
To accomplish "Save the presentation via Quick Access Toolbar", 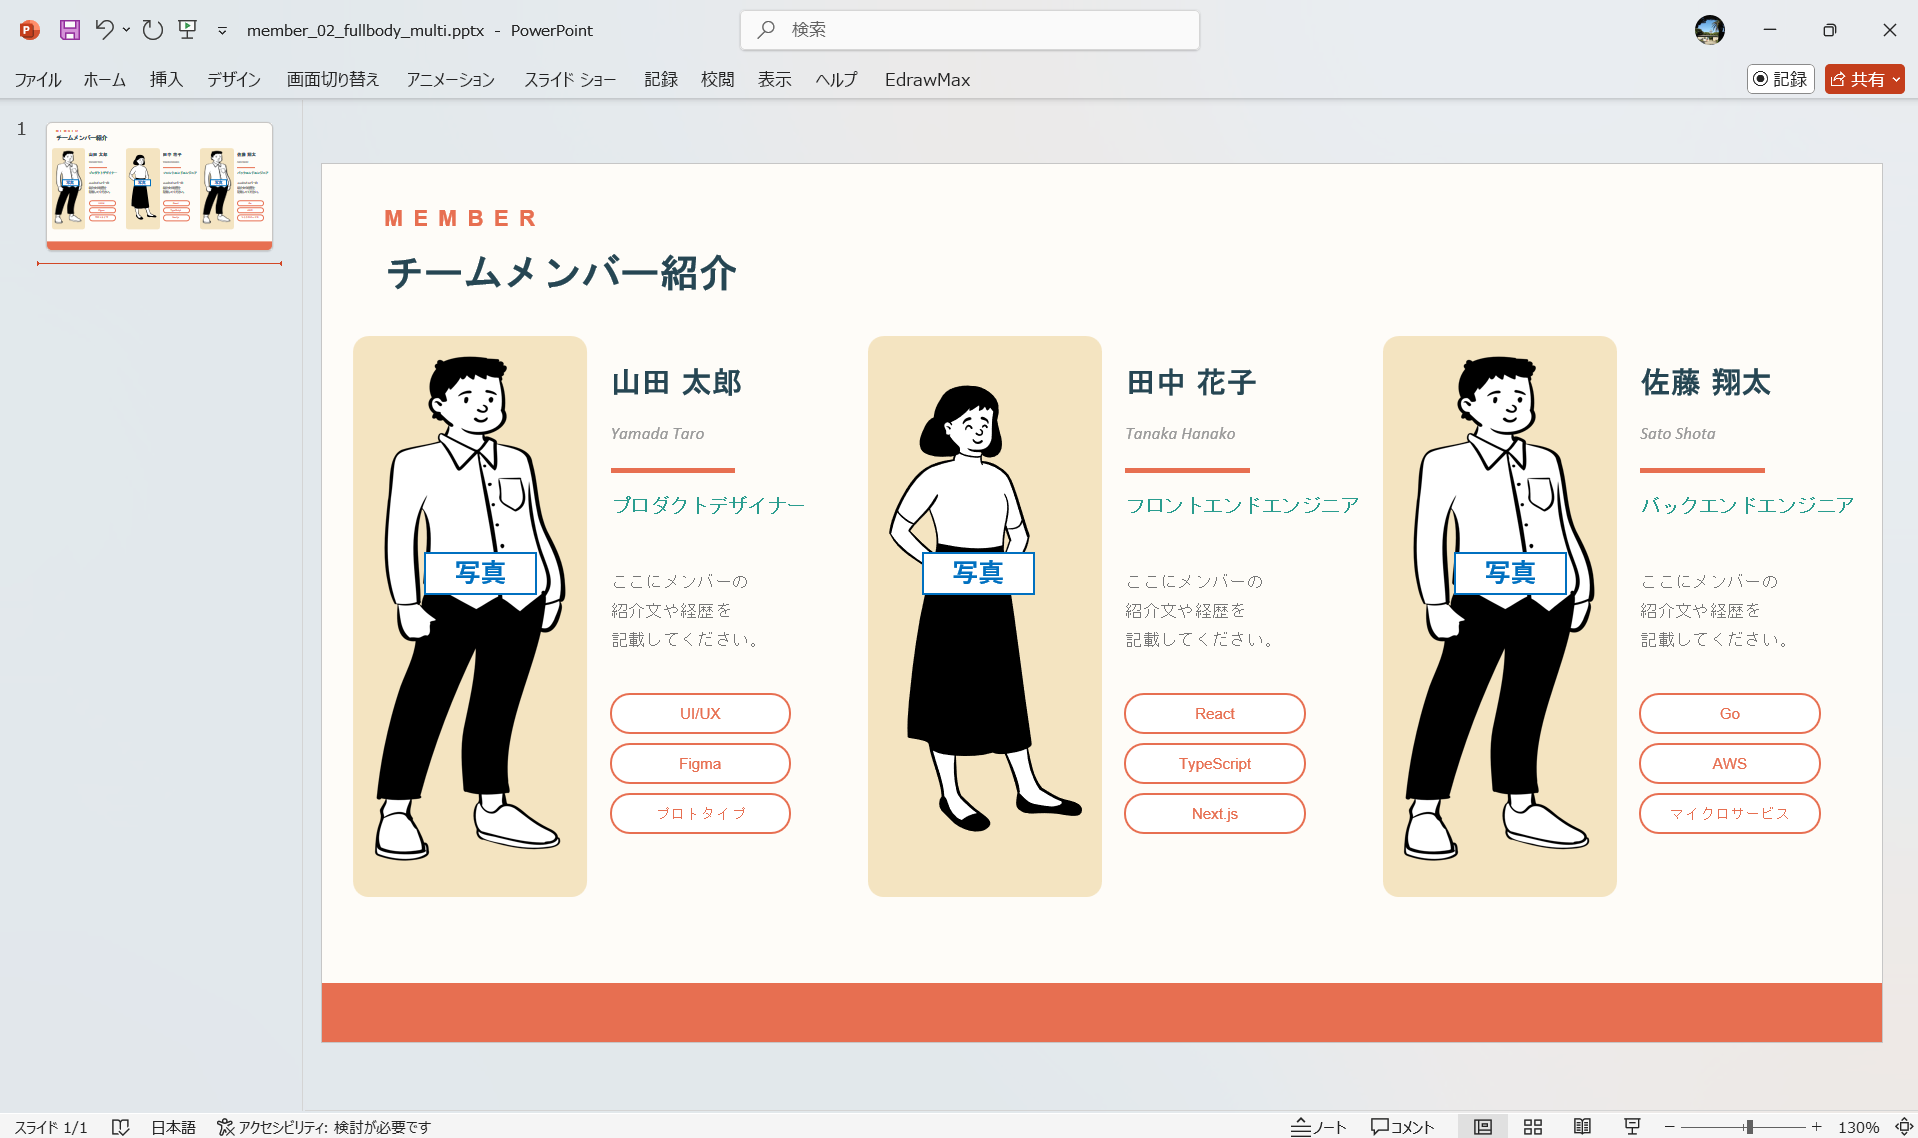I will point(68,30).
